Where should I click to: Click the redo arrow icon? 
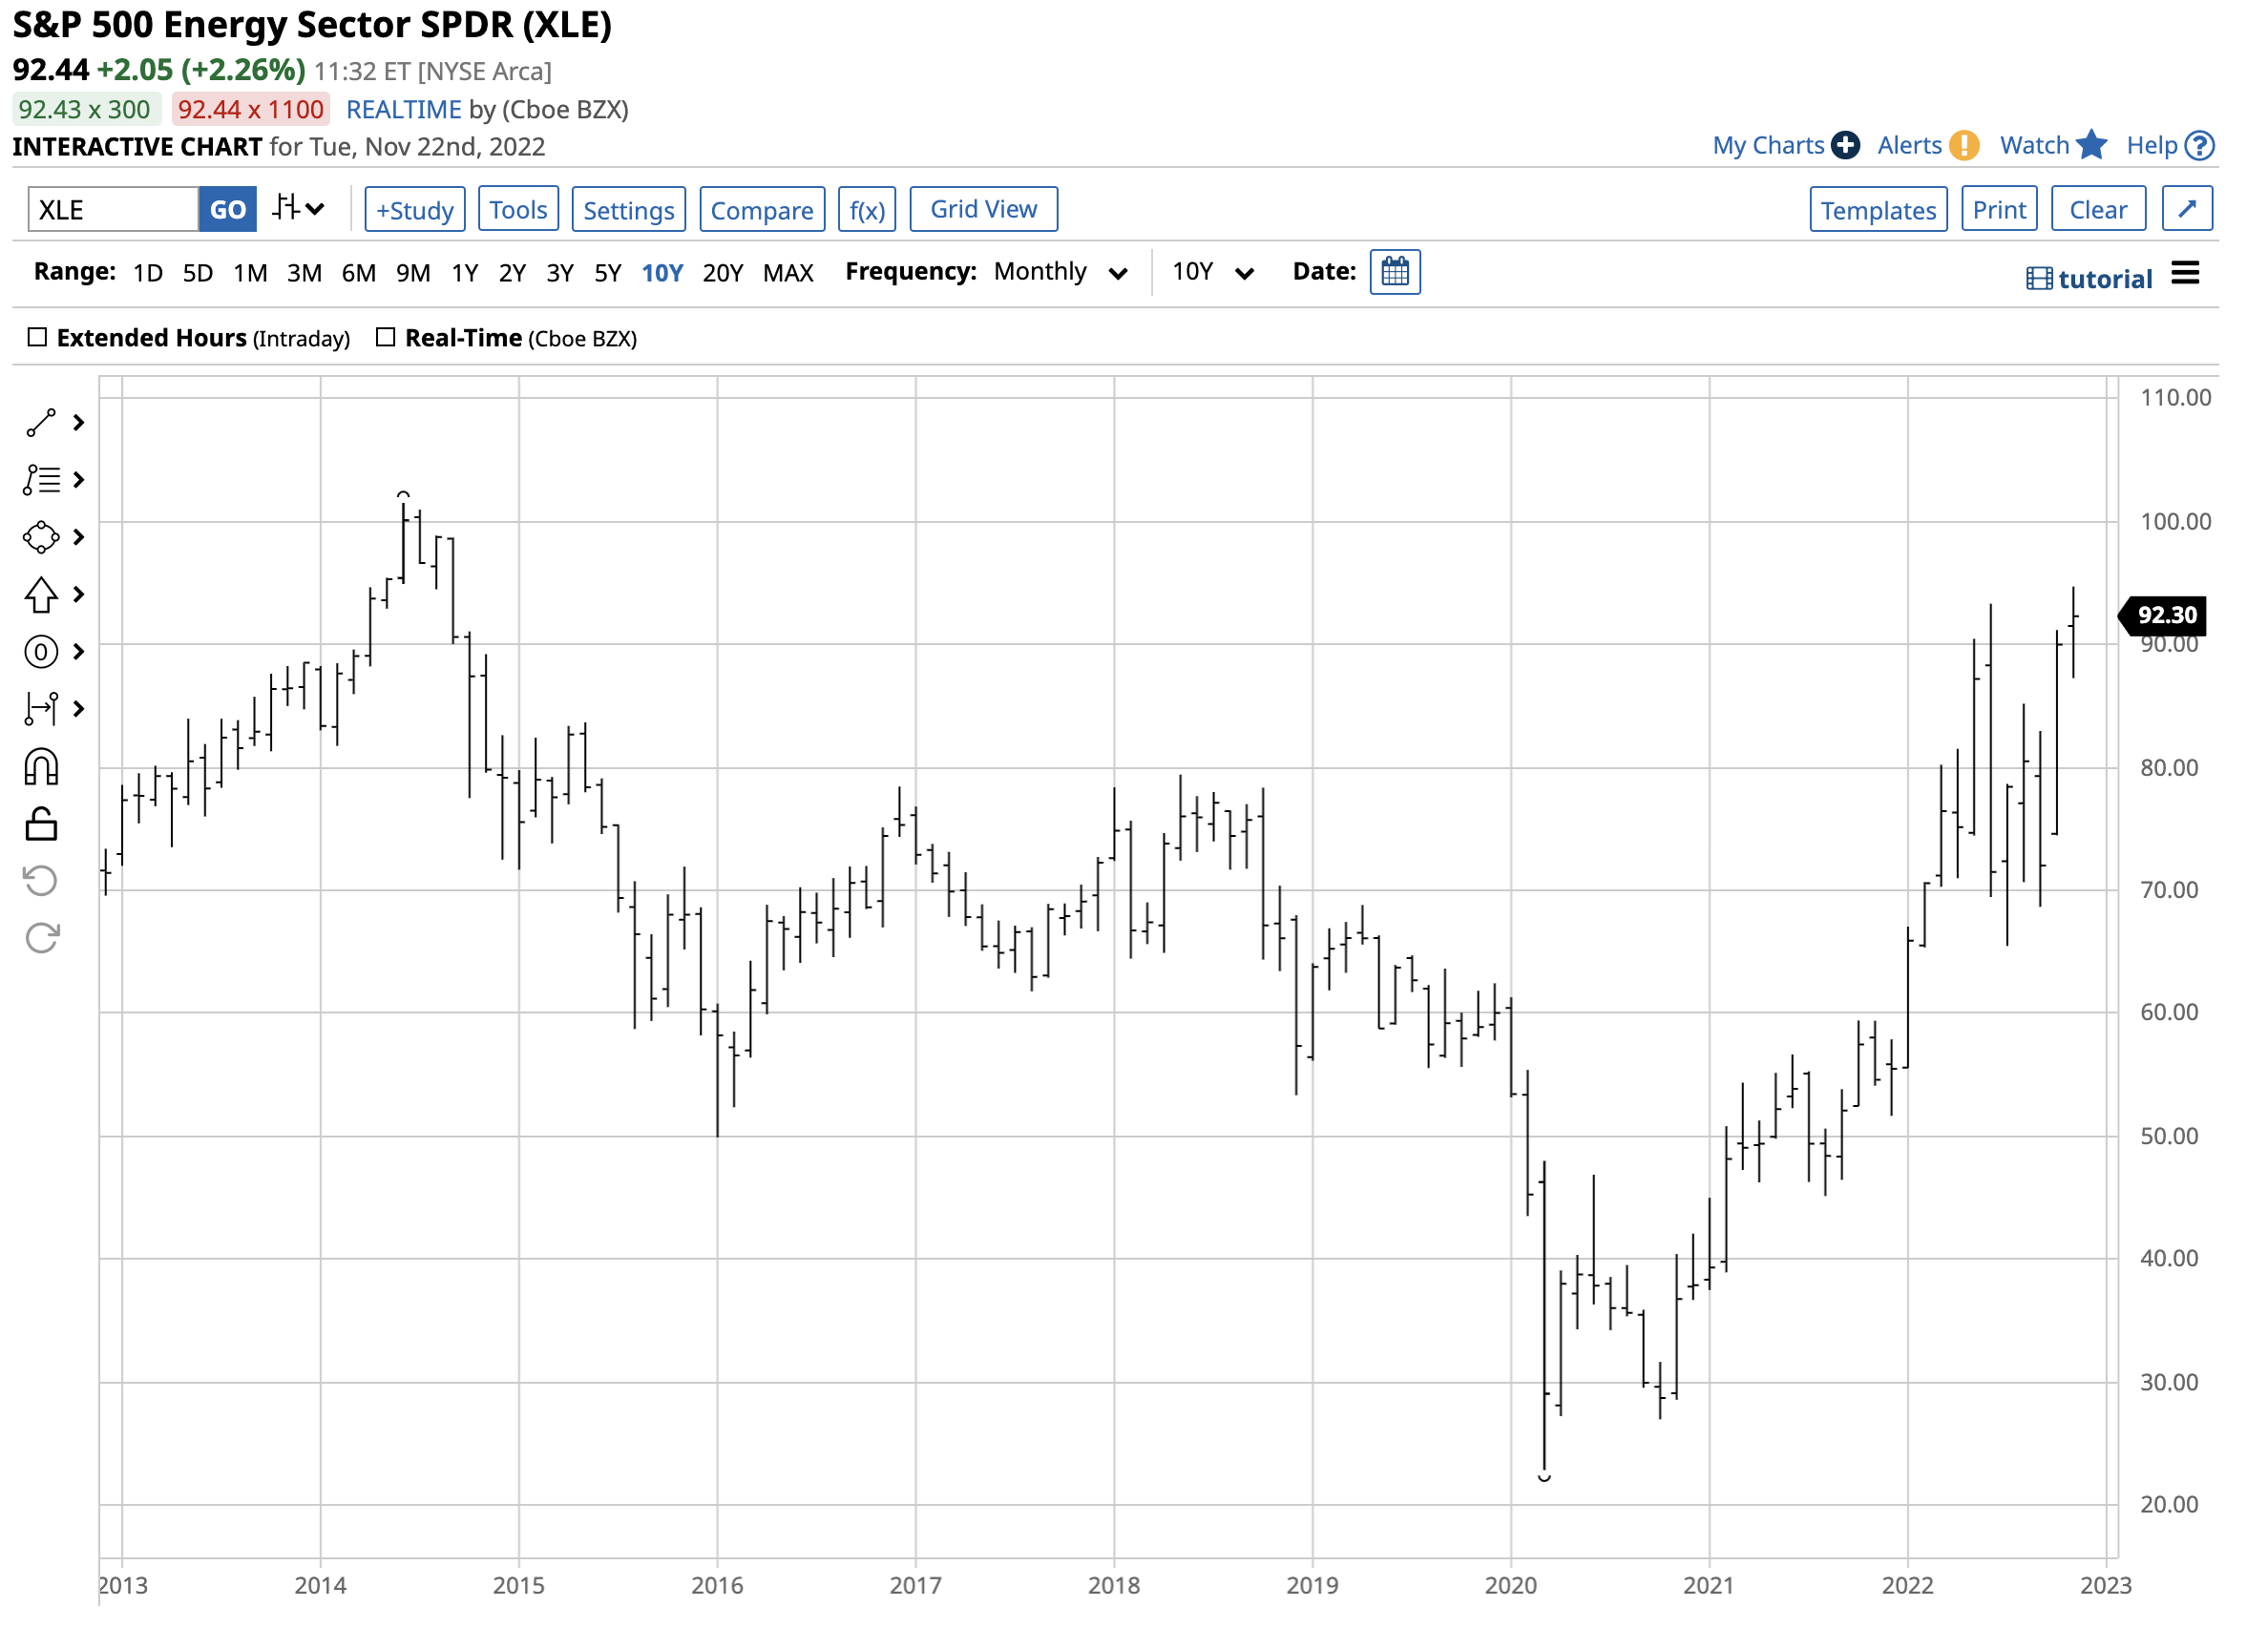point(41,938)
